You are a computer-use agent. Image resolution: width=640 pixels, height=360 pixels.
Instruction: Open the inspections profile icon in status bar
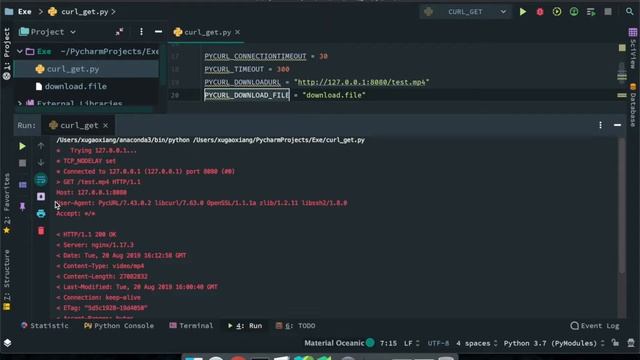[631, 343]
